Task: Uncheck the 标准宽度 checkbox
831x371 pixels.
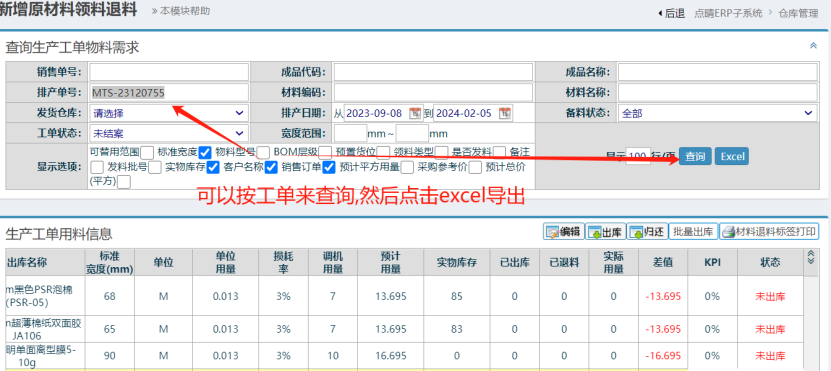Action: 206,153
